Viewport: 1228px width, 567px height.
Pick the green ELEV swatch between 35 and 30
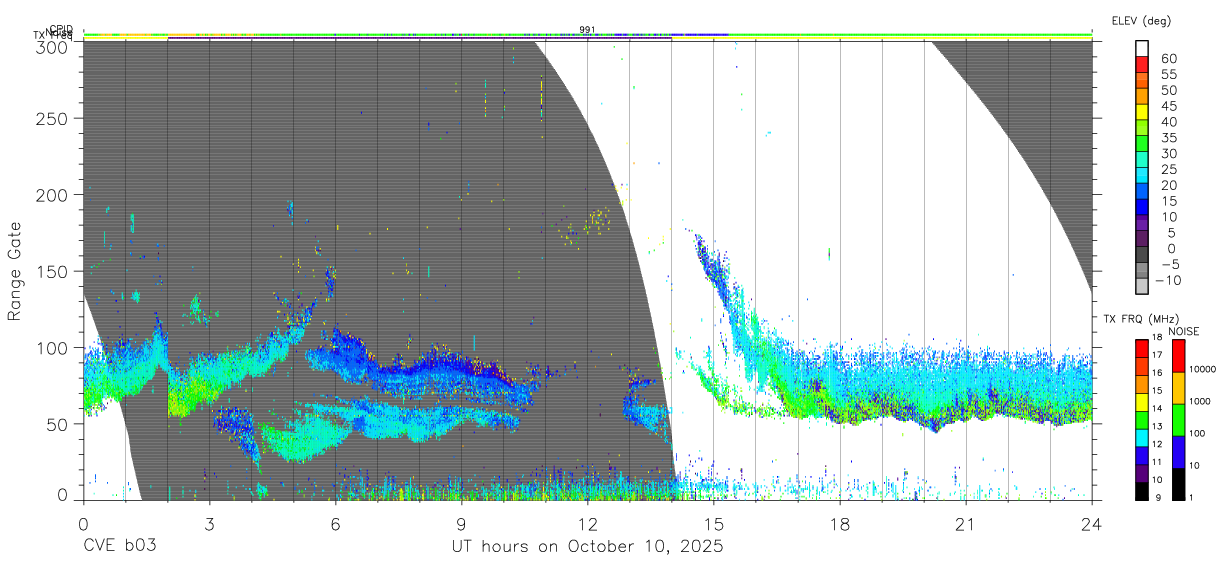pos(1142,144)
